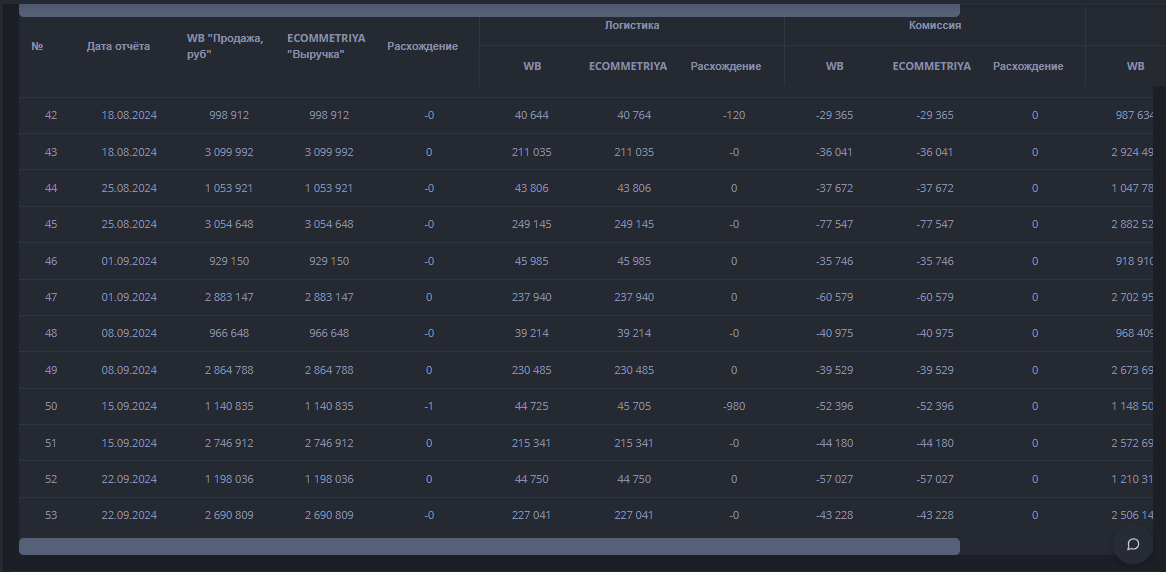Click the WB "Продажа, руб" column header
Screen dimensions: 1166x572
pyautogui.click(x=225, y=46)
